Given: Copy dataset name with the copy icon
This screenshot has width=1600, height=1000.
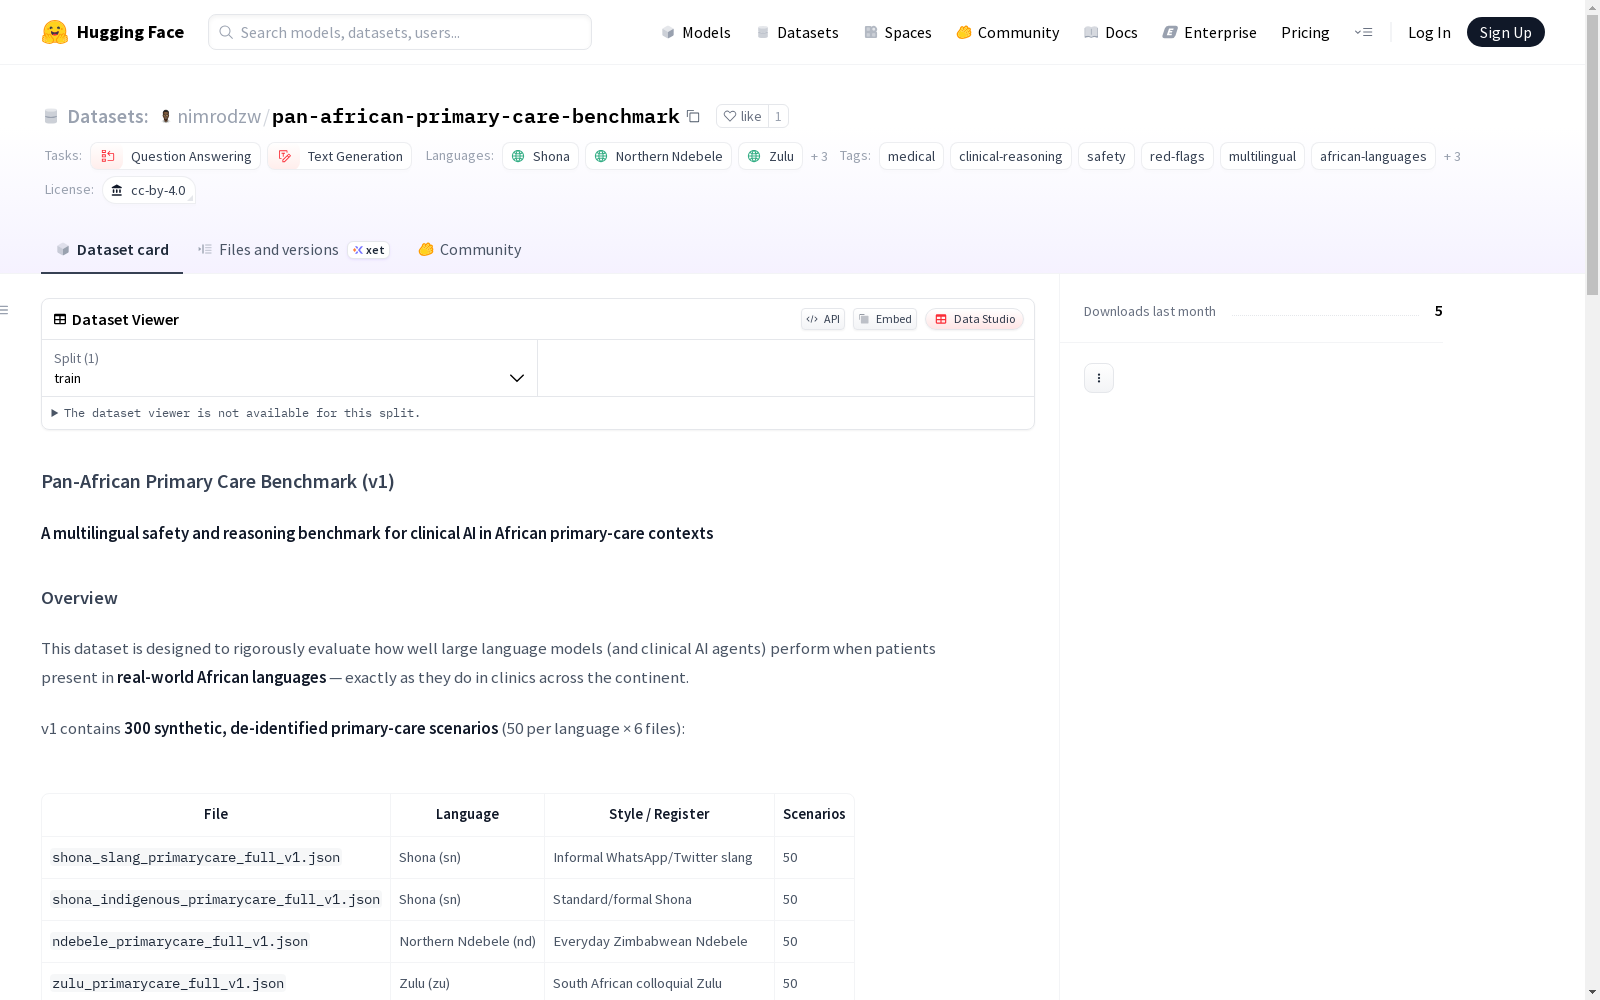Looking at the screenshot, I should 693,116.
